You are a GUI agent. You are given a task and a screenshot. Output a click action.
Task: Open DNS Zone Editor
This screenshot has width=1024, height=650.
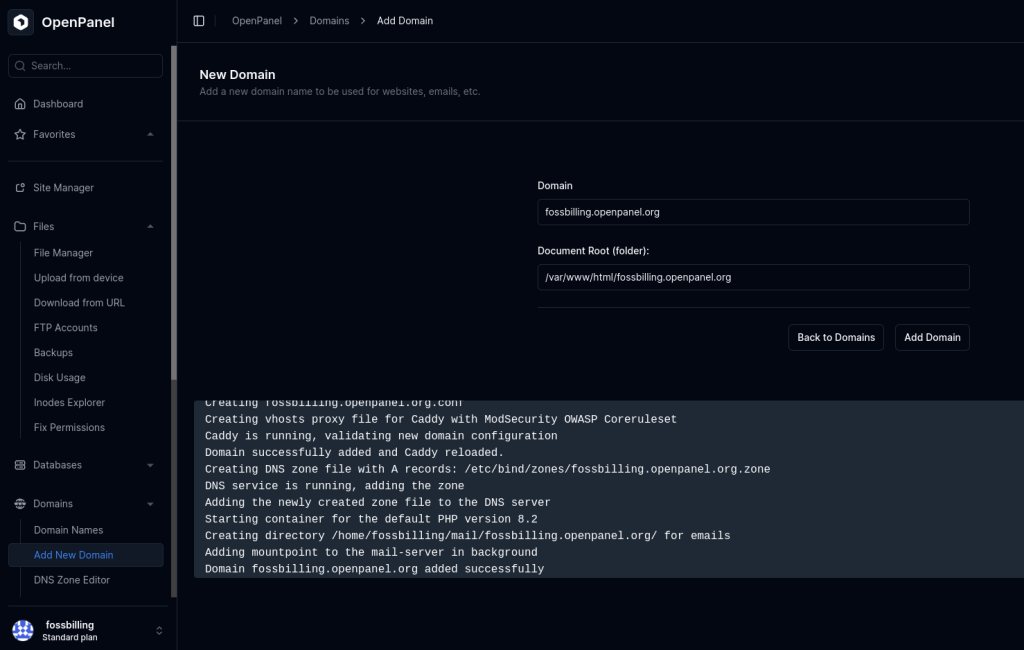72,579
